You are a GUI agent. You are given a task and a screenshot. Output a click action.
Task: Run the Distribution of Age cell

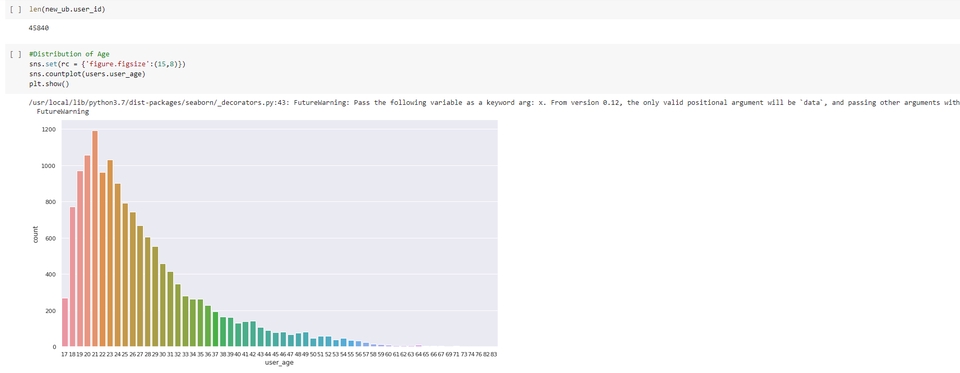pos(15,54)
